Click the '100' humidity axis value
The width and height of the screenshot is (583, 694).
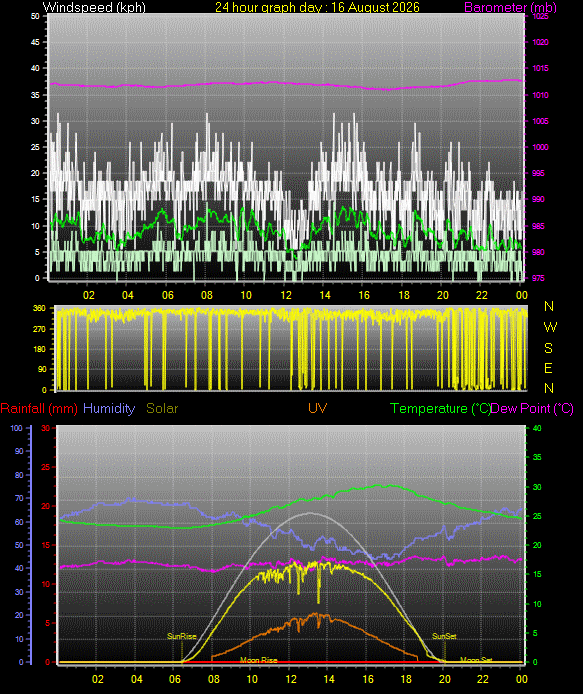(x=17, y=428)
